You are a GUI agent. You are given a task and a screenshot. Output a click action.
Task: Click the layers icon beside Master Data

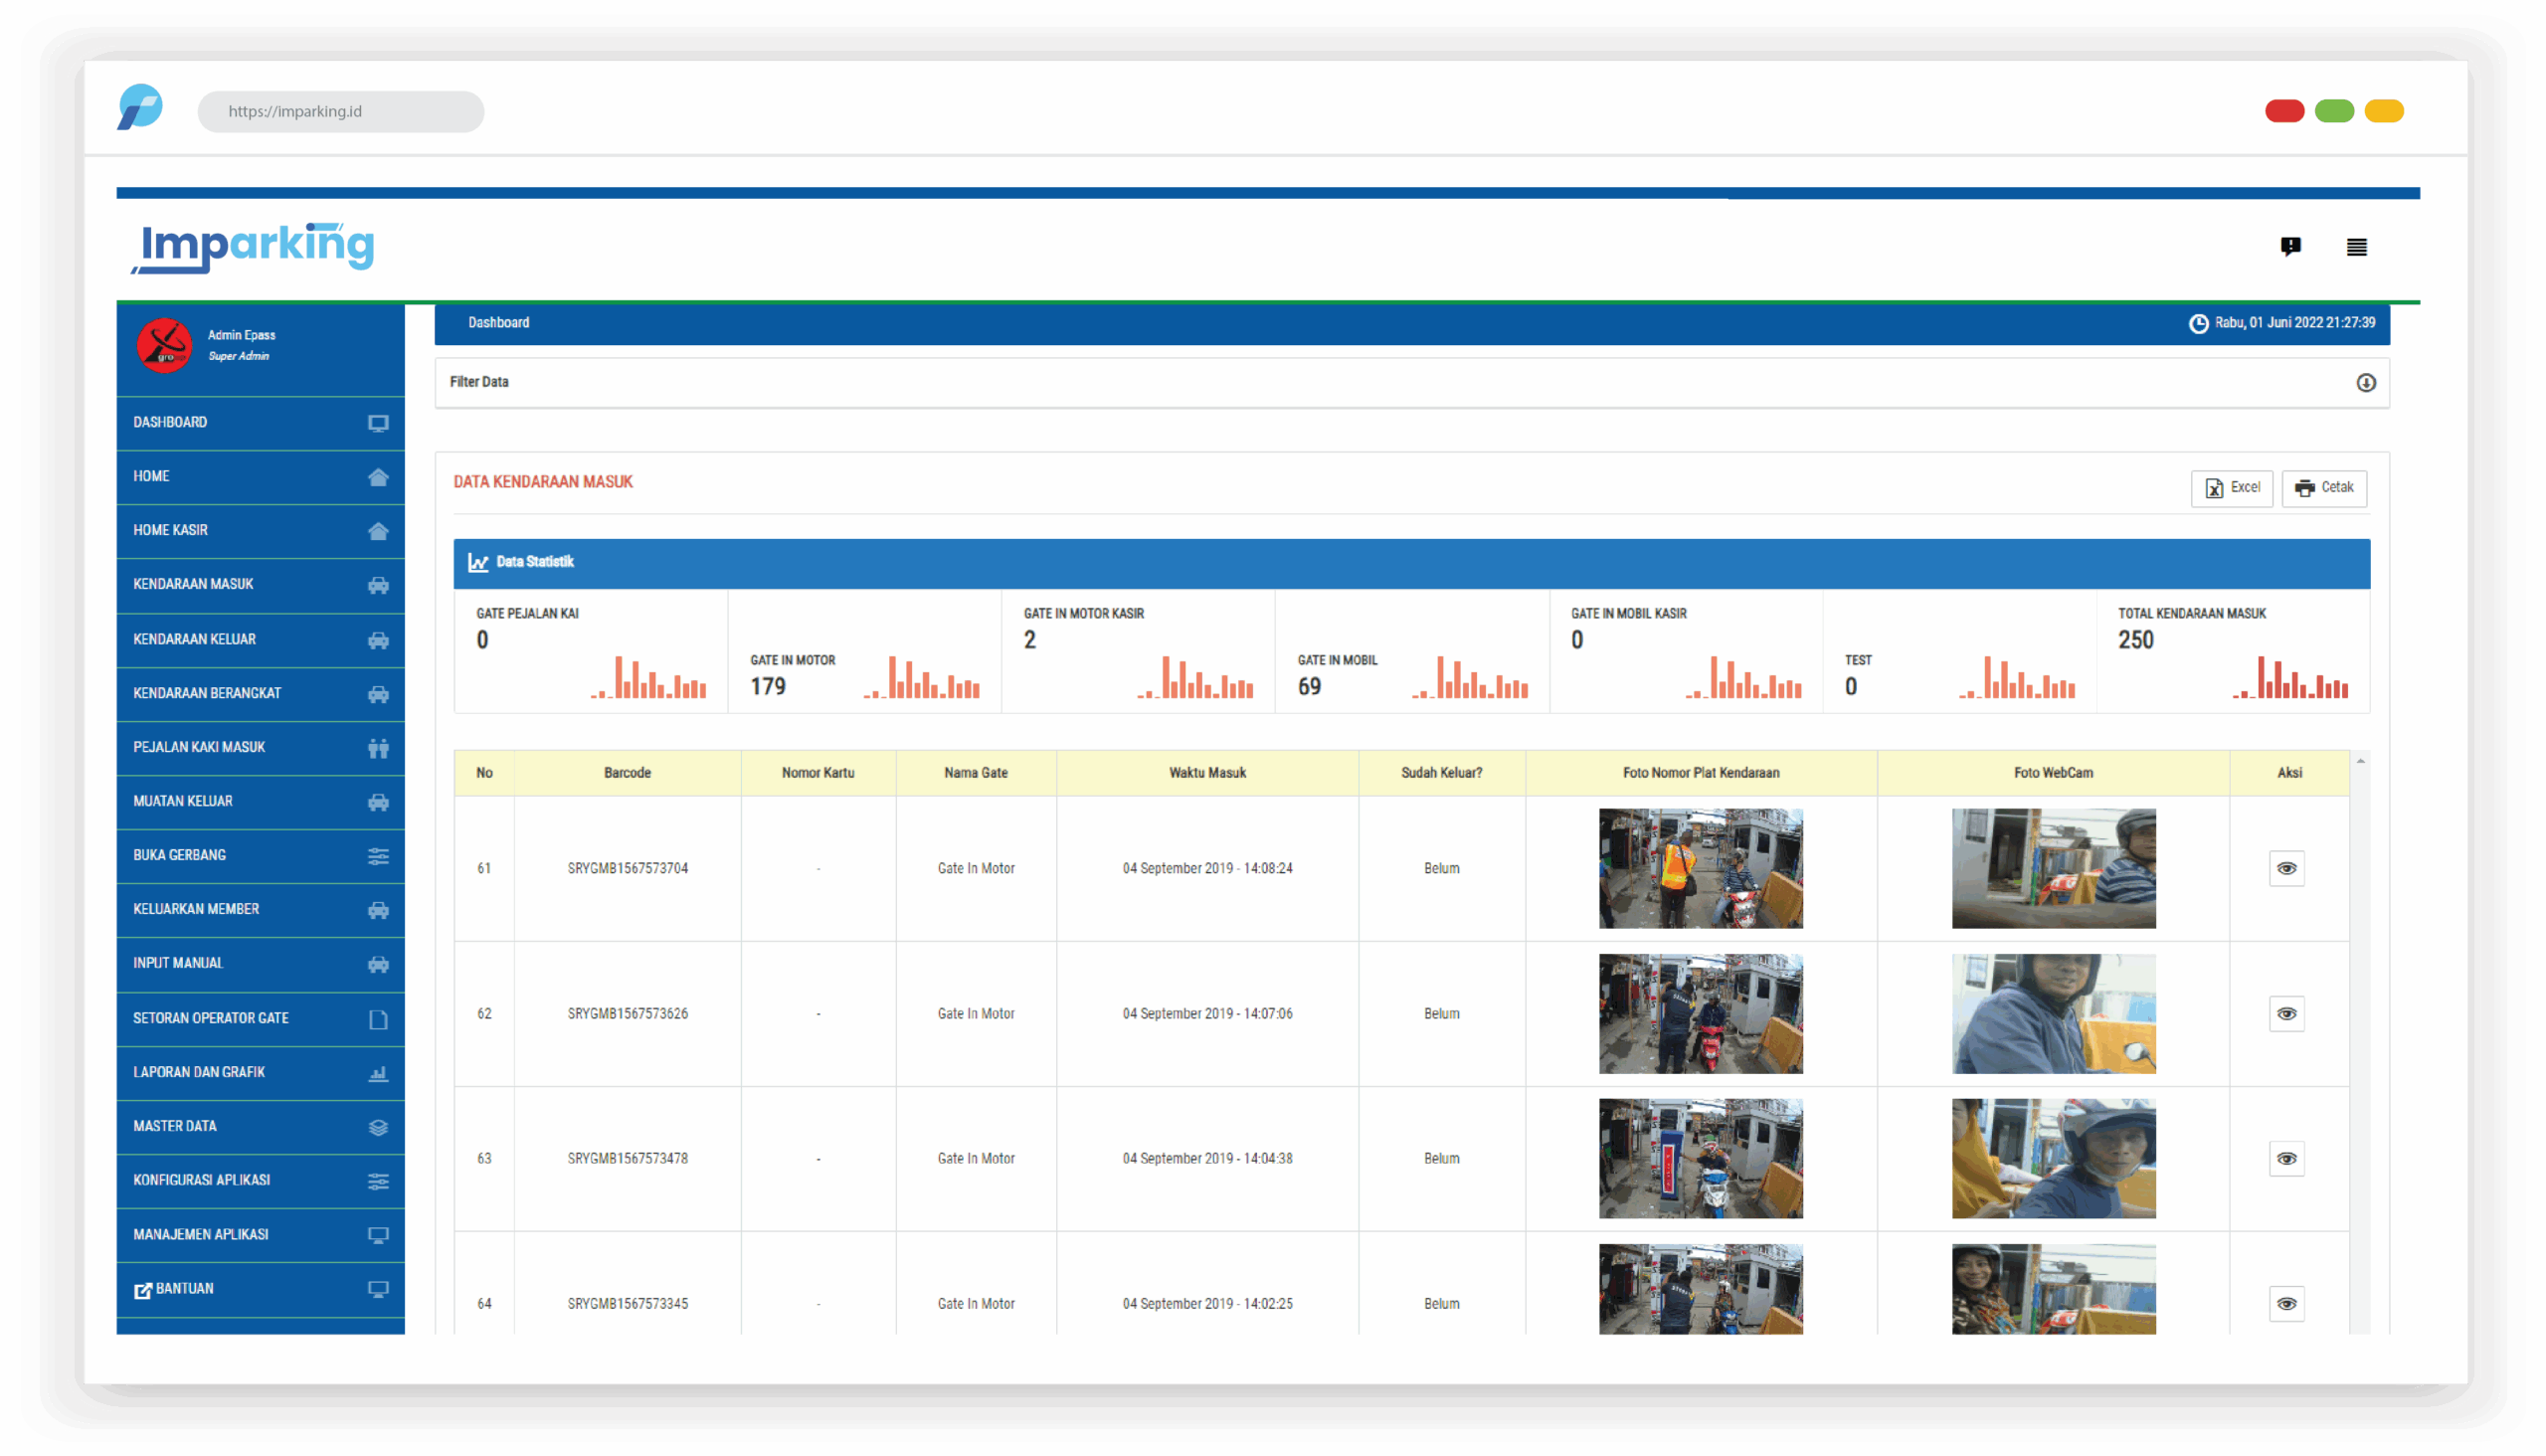pyautogui.click(x=377, y=1127)
